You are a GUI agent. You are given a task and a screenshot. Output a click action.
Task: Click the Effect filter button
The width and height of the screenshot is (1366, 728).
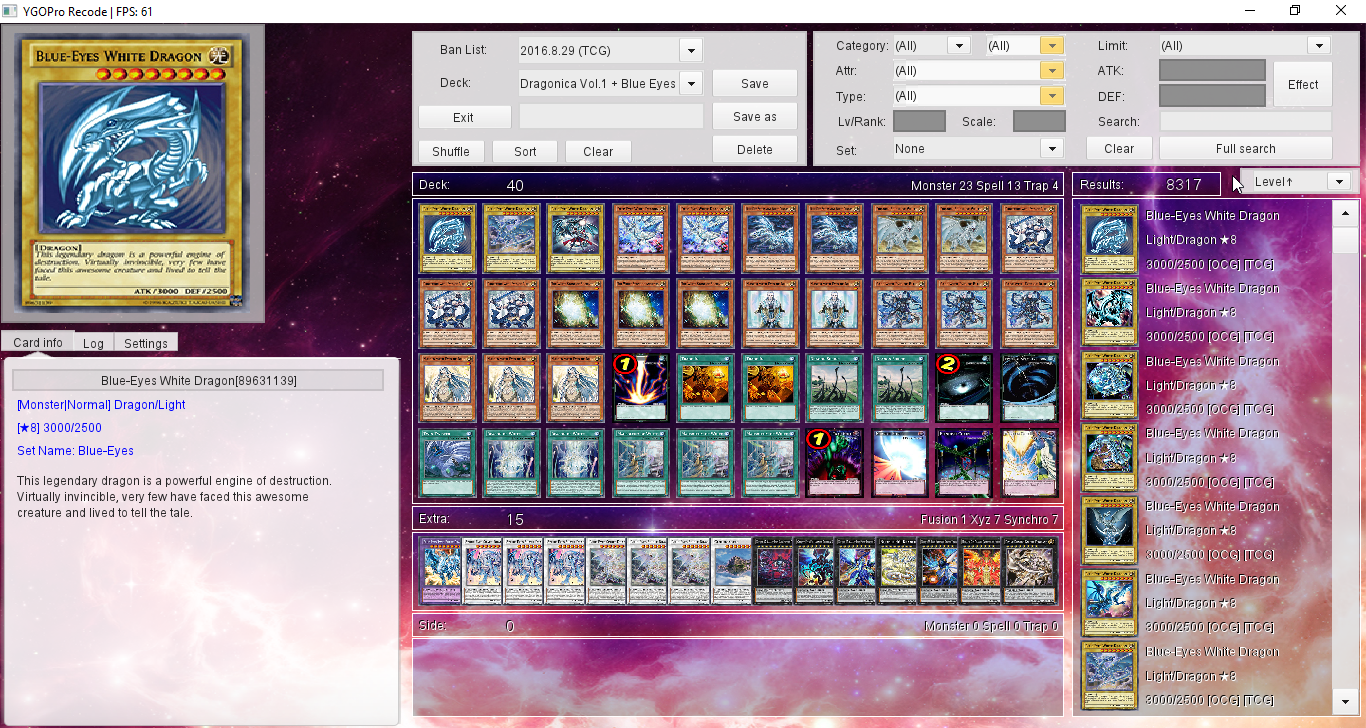point(1303,85)
